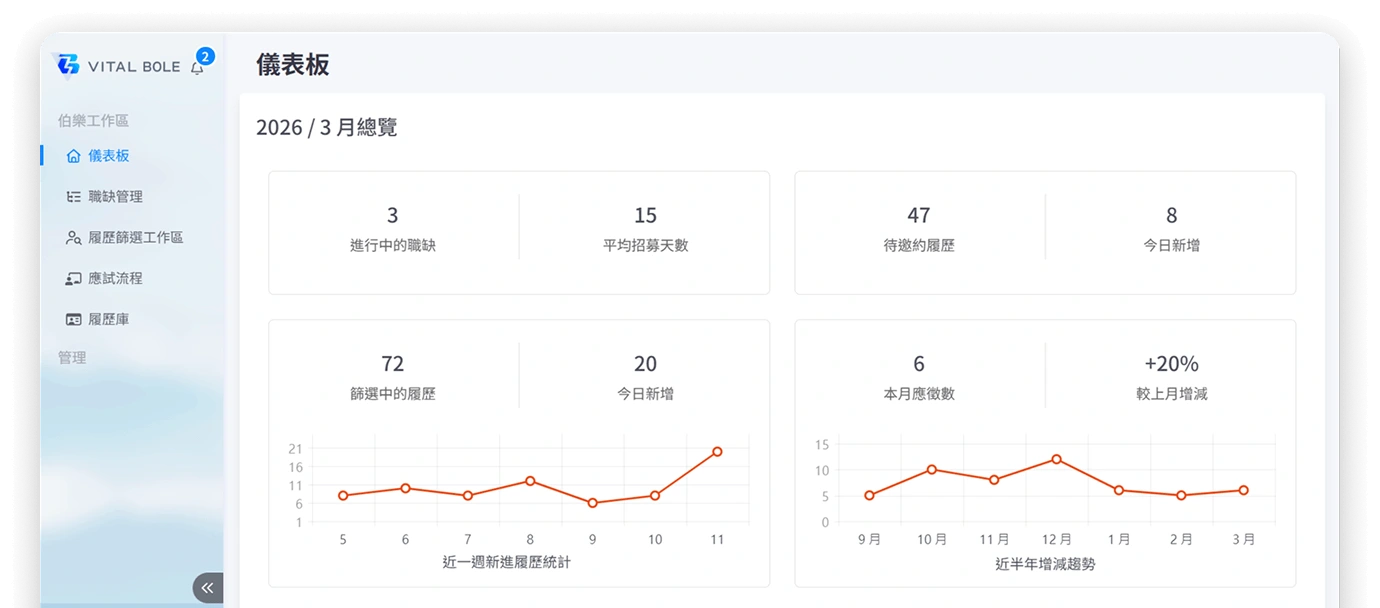Click the Vital Bole logo icon

67,64
